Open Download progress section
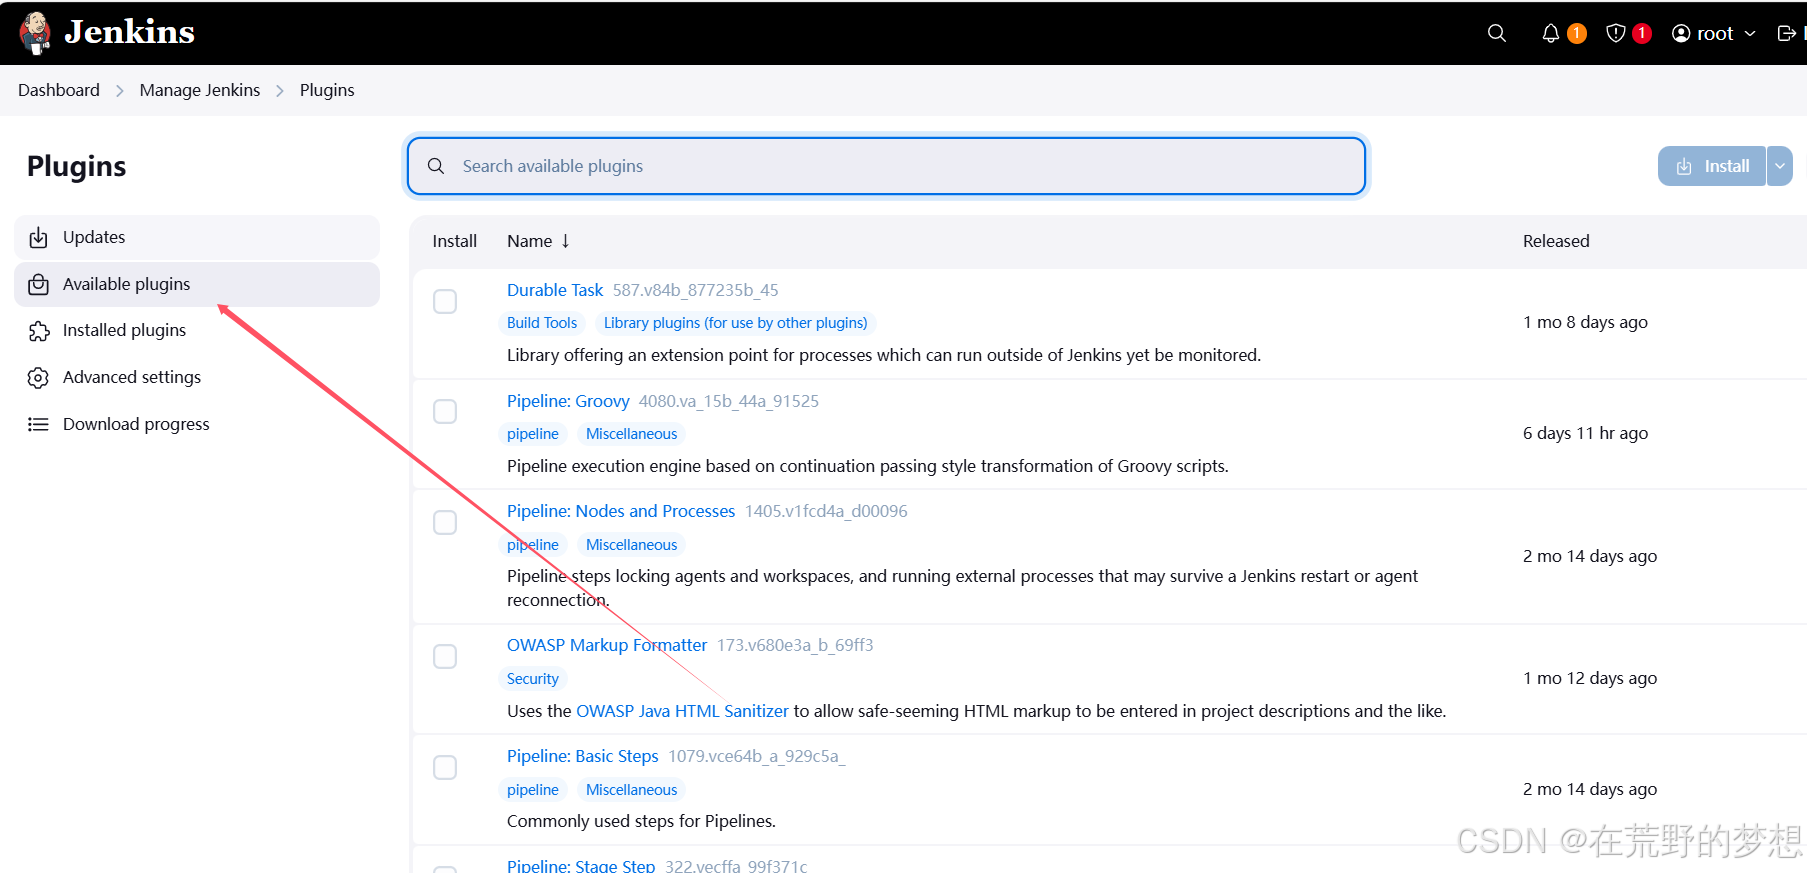The height and width of the screenshot is (873, 1807). click(197, 424)
